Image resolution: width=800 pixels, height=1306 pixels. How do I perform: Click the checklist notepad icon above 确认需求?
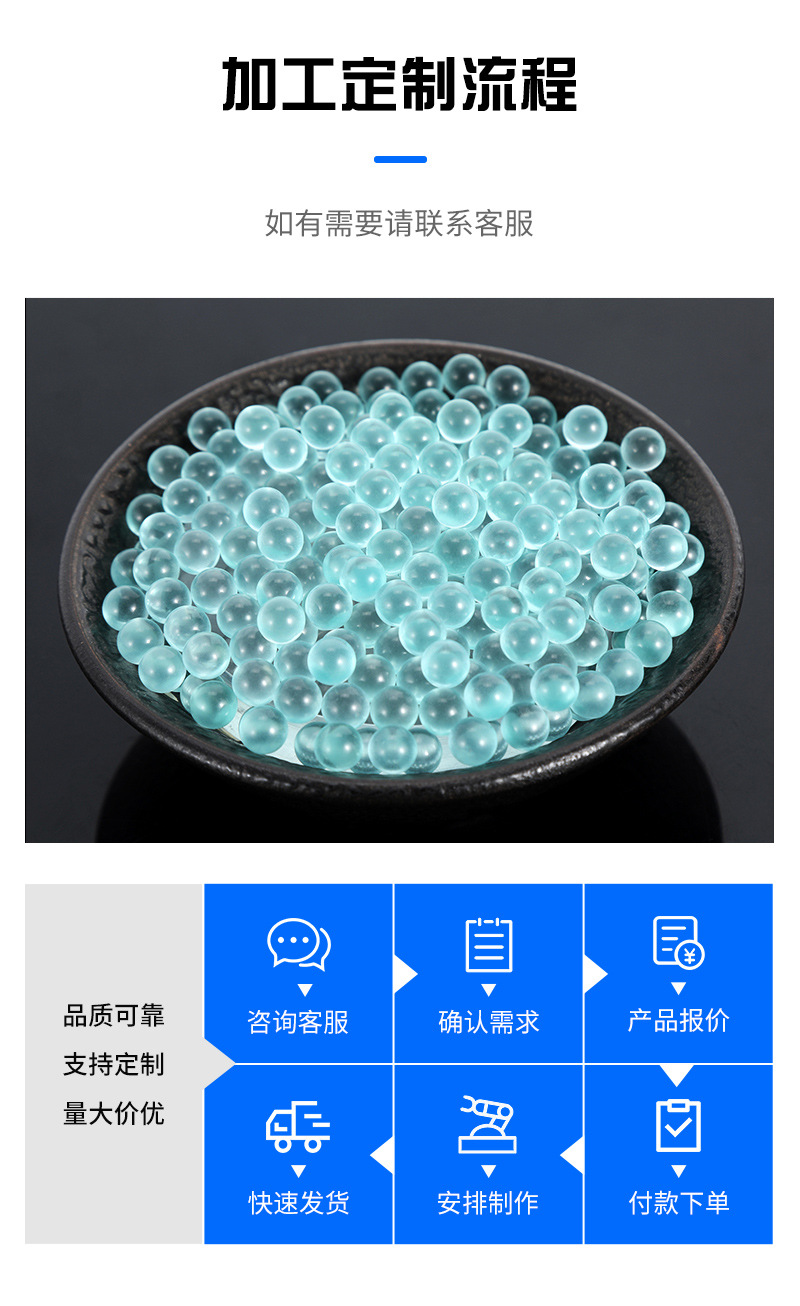pos(489,944)
